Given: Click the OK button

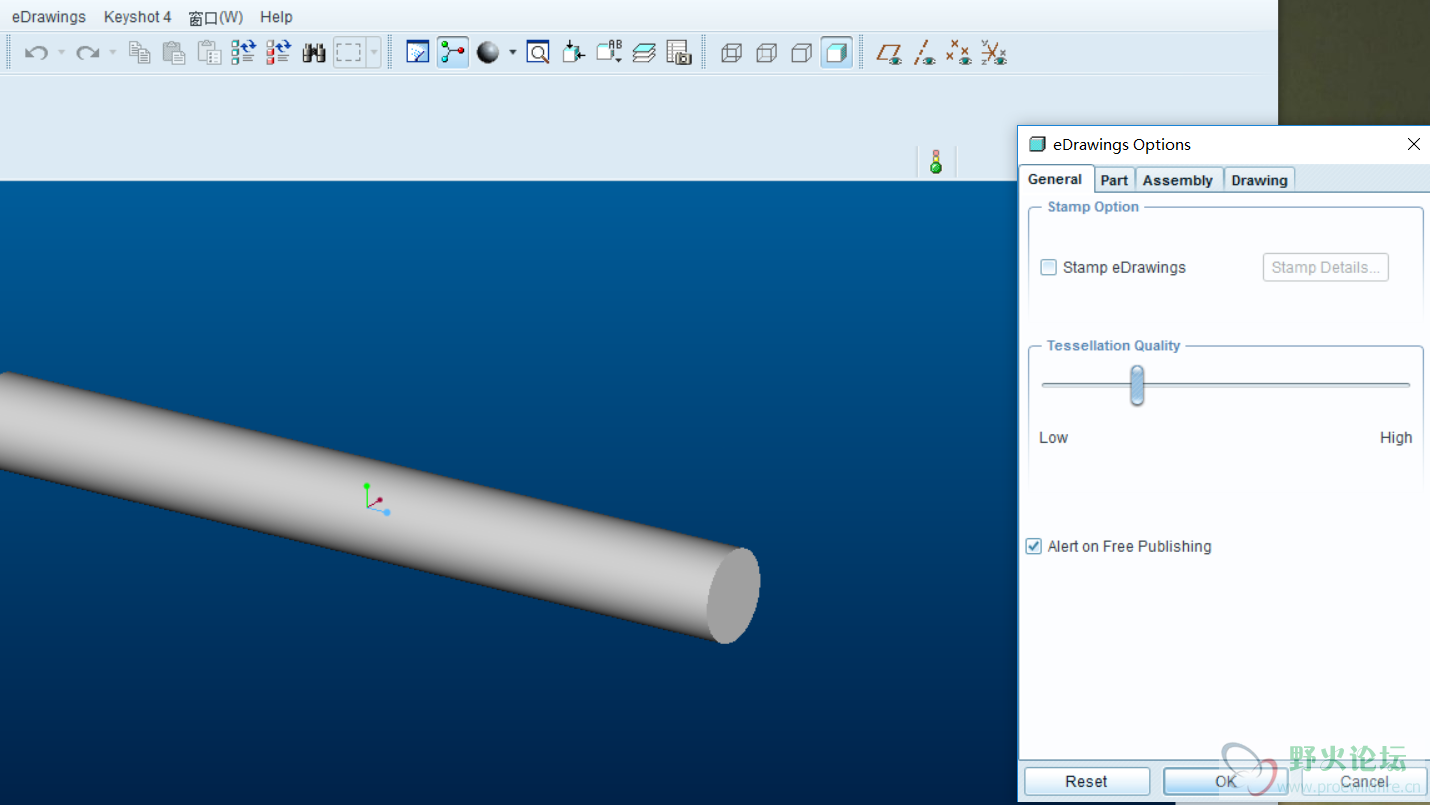Looking at the screenshot, I should pyautogui.click(x=1226, y=781).
